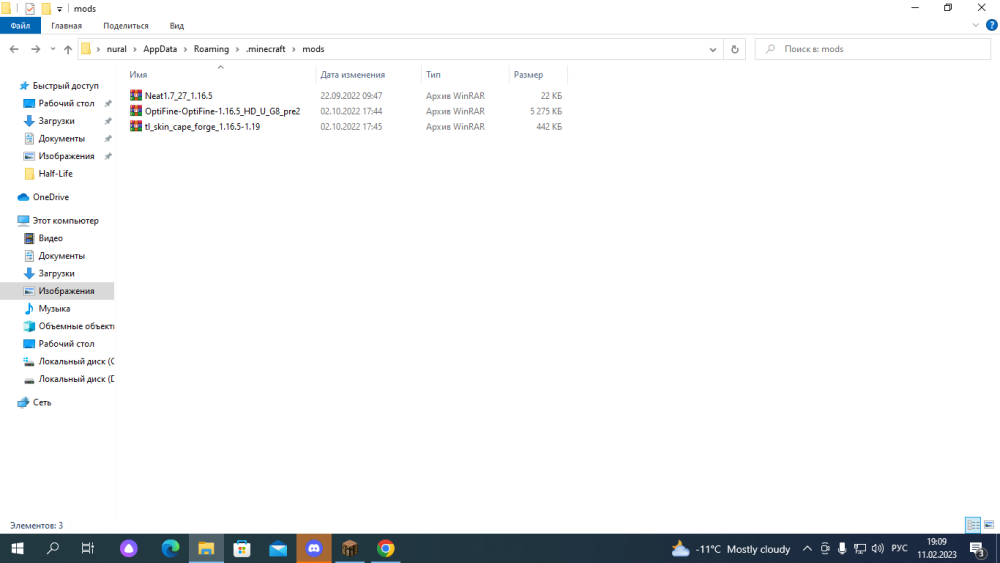Viewport: 1000px width, 563px height.
Task: Sort by the Размер column header
Action: [x=528, y=75]
